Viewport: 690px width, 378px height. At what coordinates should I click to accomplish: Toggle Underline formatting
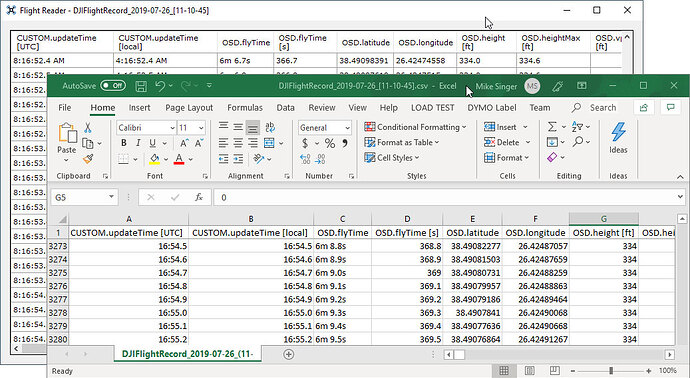click(x=152, y=143)
